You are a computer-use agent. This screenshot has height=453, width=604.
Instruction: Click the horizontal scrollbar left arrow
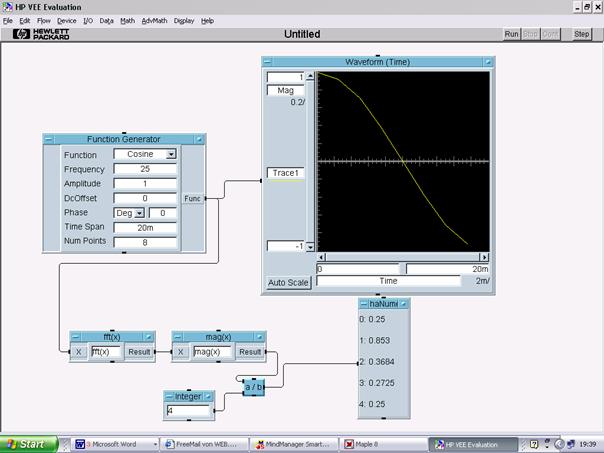[x=322, y=257]
